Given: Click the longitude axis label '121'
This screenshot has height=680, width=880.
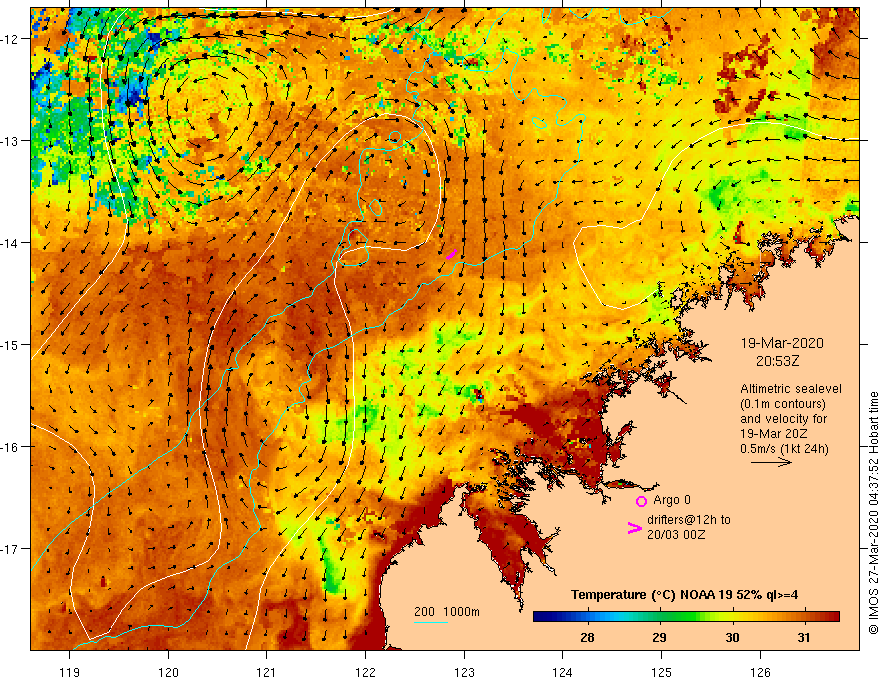Looking at the screenshot, I should pos(266,672).
